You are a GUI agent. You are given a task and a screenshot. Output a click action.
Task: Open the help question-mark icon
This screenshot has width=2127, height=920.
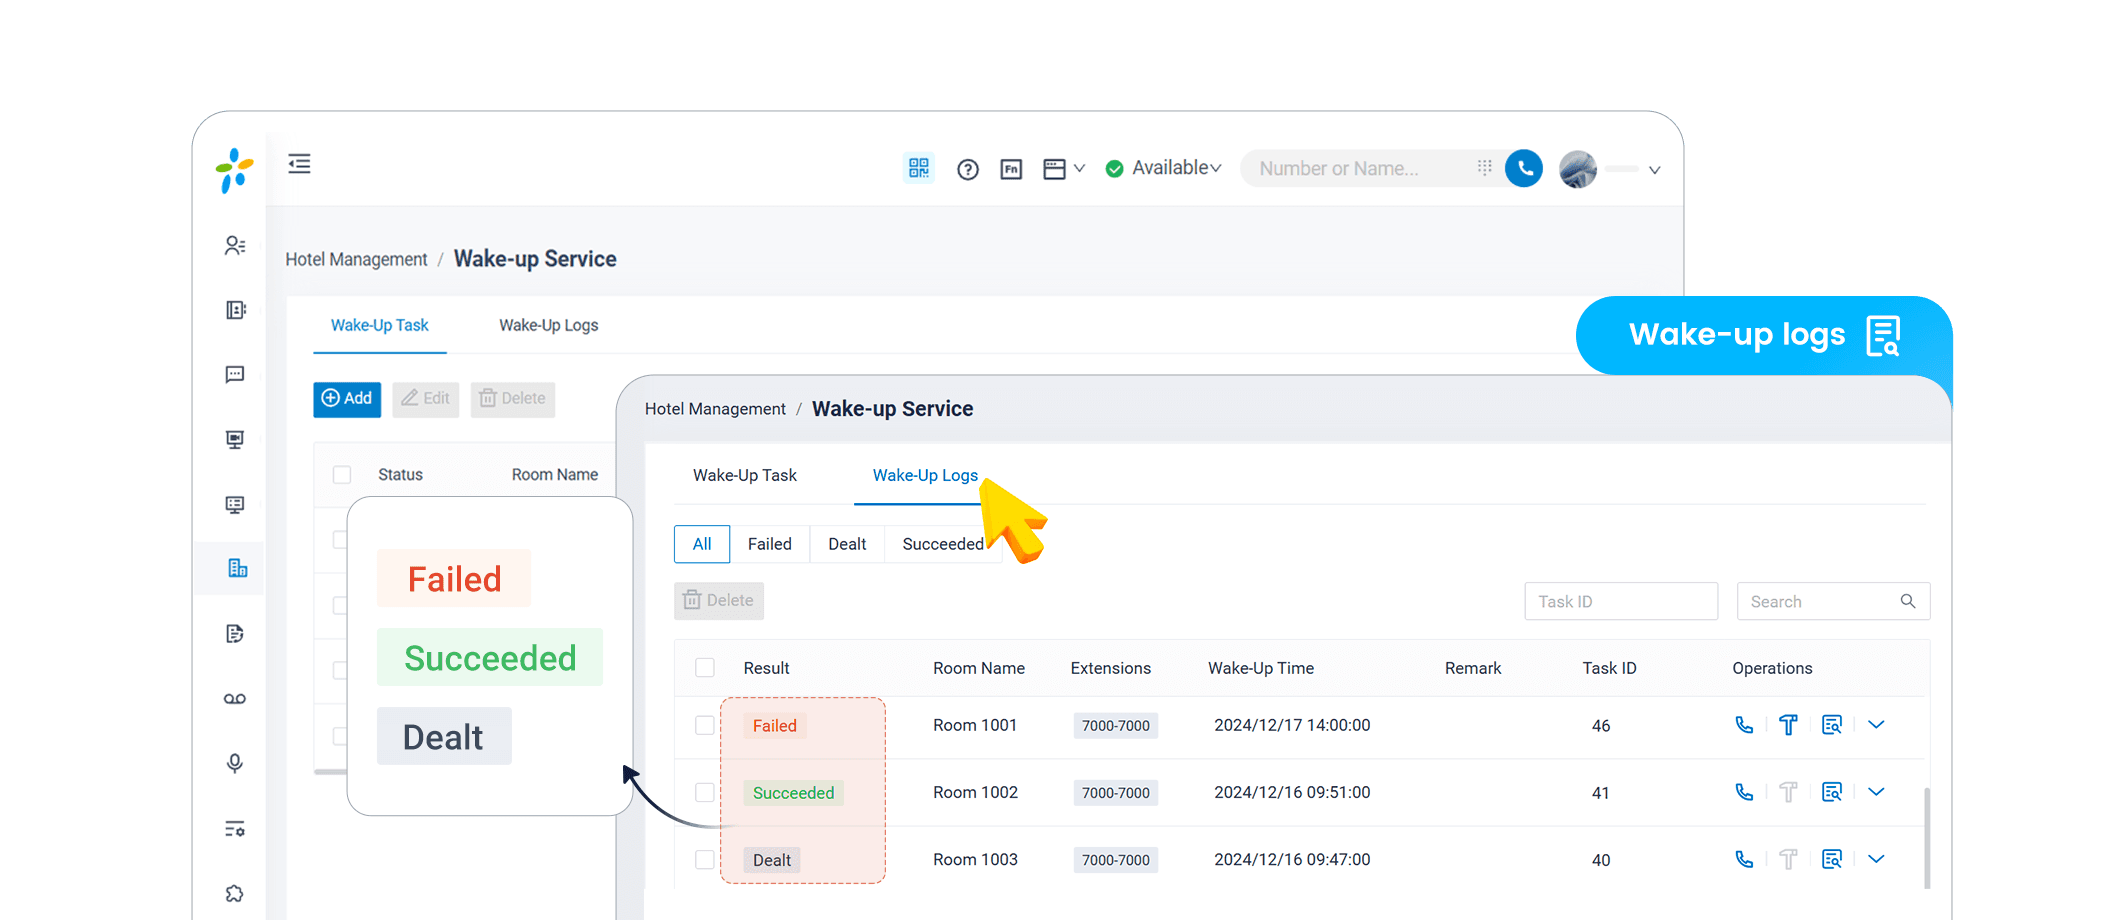(967, 169)
